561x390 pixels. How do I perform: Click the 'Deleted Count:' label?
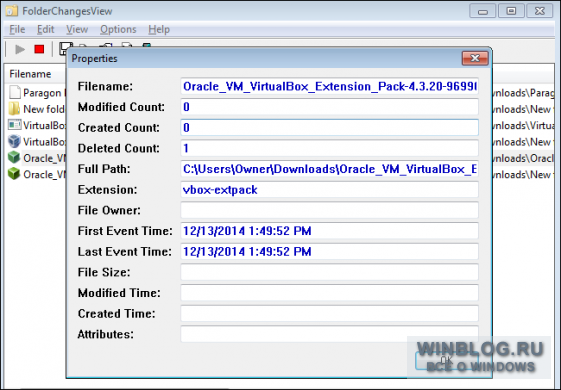[119, 148]
